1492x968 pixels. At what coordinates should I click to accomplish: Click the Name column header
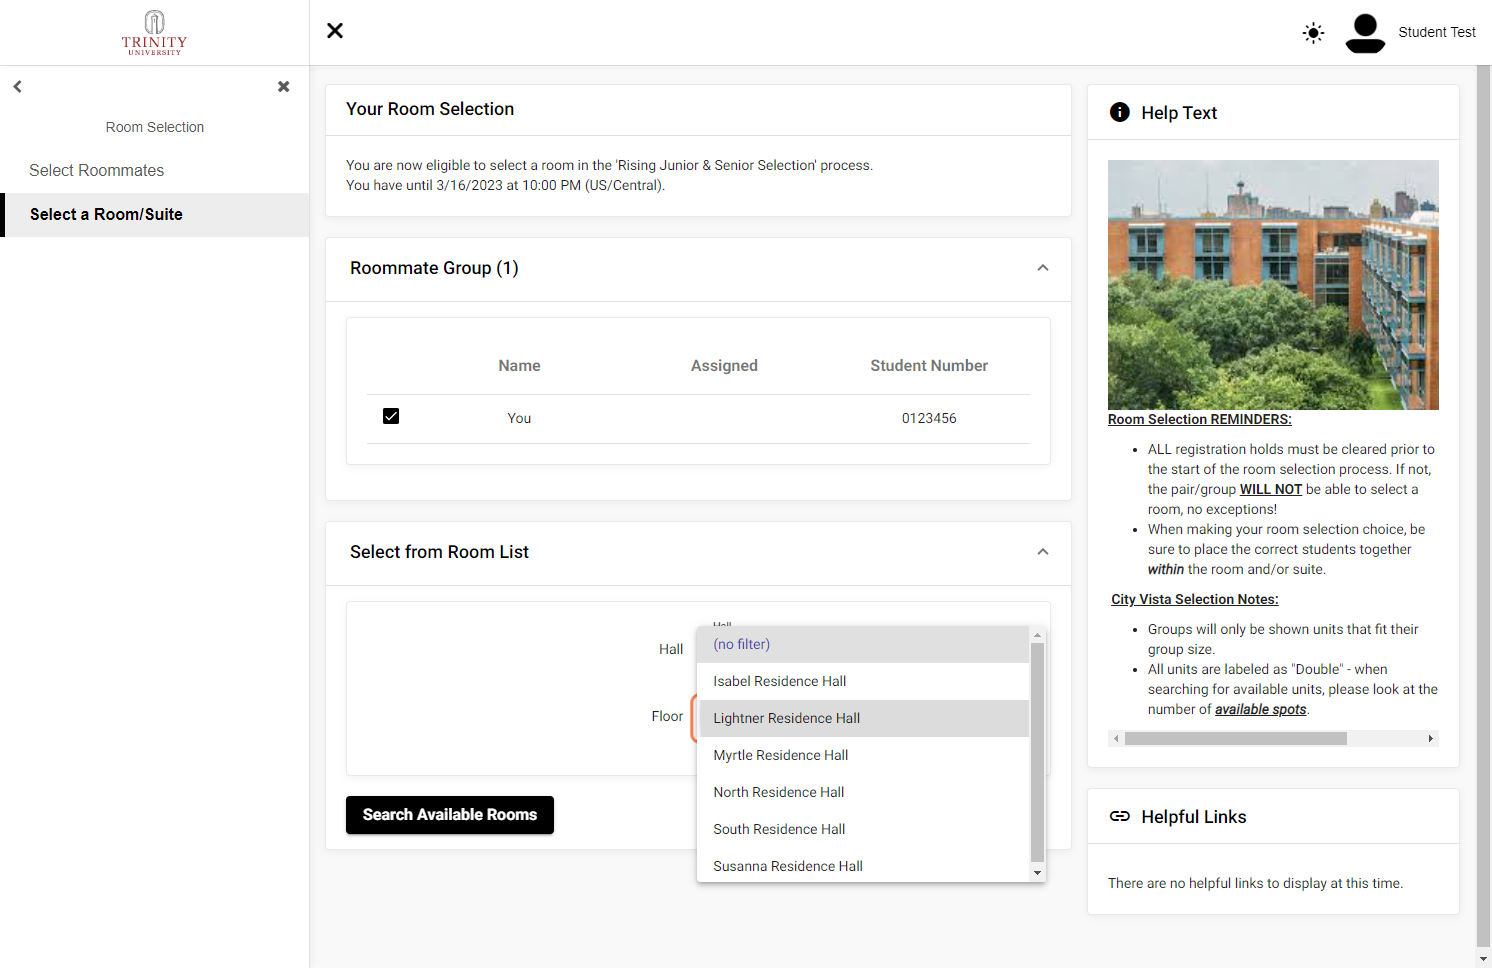point(519,366)
